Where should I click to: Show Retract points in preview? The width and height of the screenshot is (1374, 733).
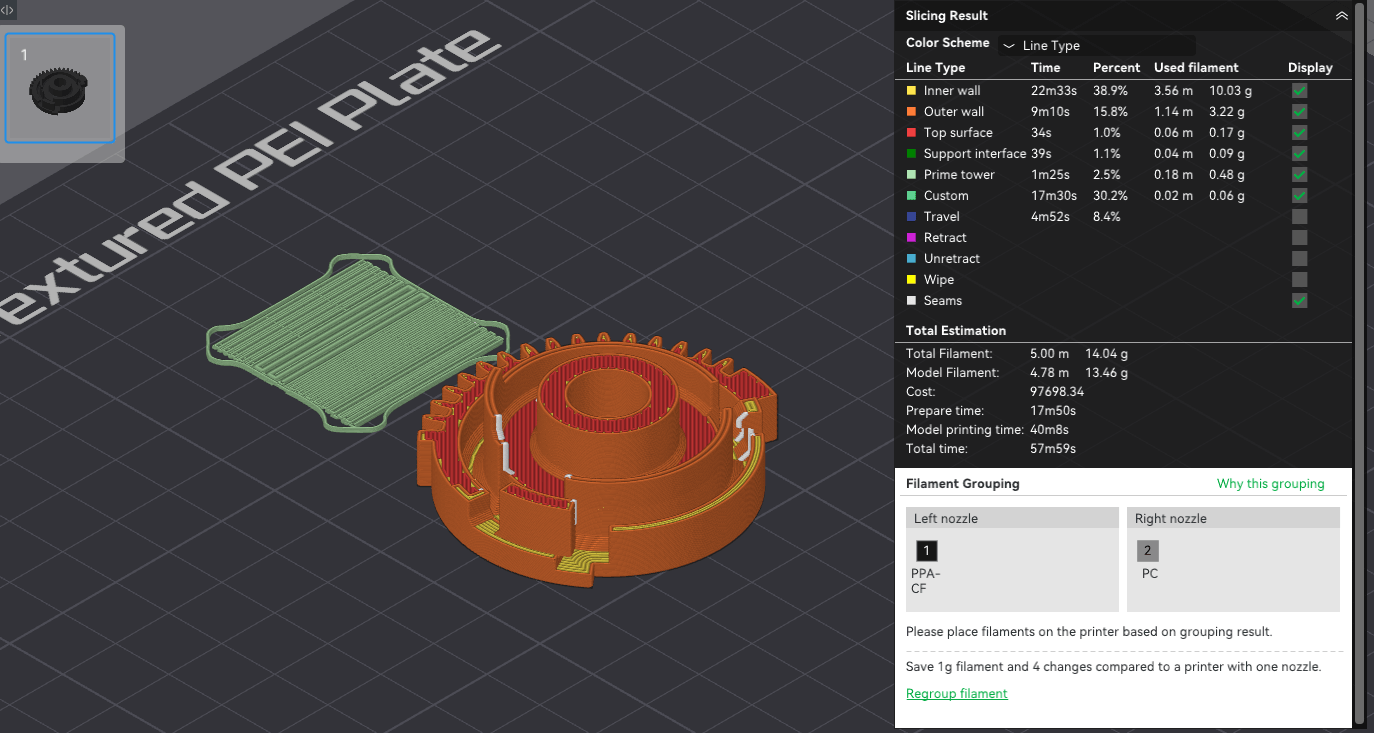point(1299,238)
